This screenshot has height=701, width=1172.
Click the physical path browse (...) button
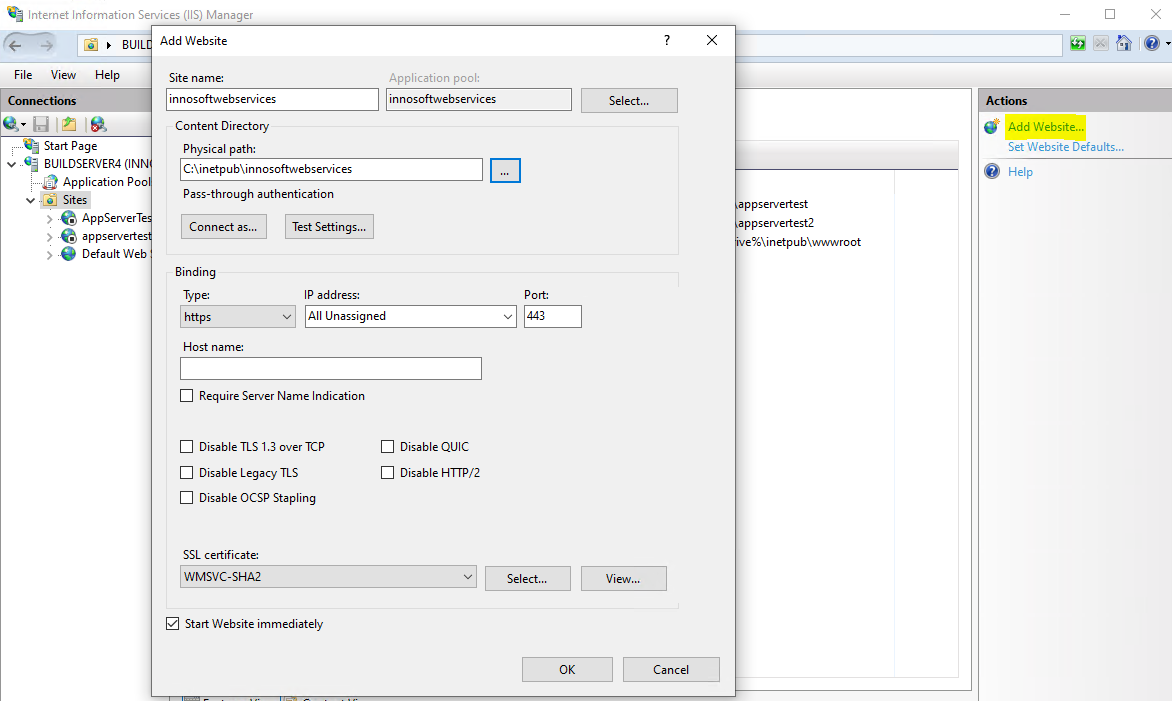click(x=505, y=171)
